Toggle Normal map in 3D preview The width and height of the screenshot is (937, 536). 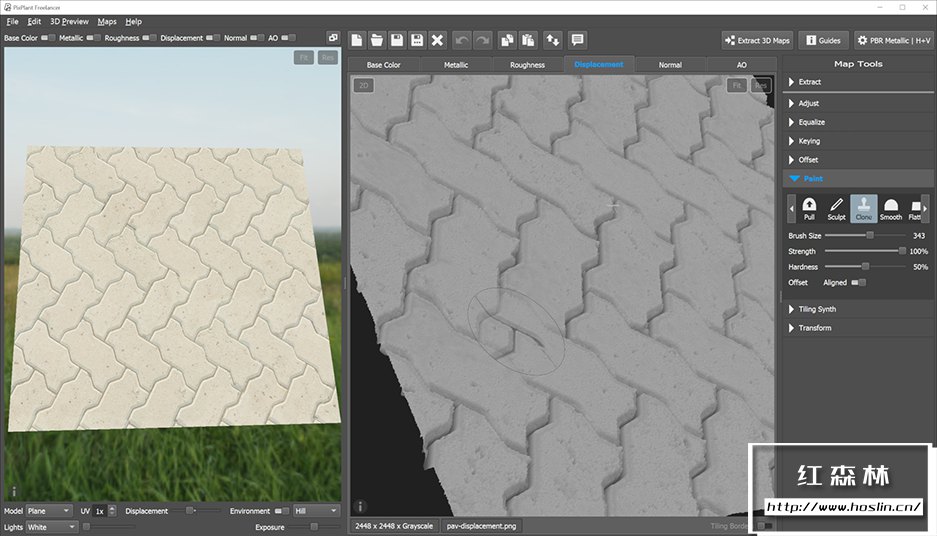[257, 38]
